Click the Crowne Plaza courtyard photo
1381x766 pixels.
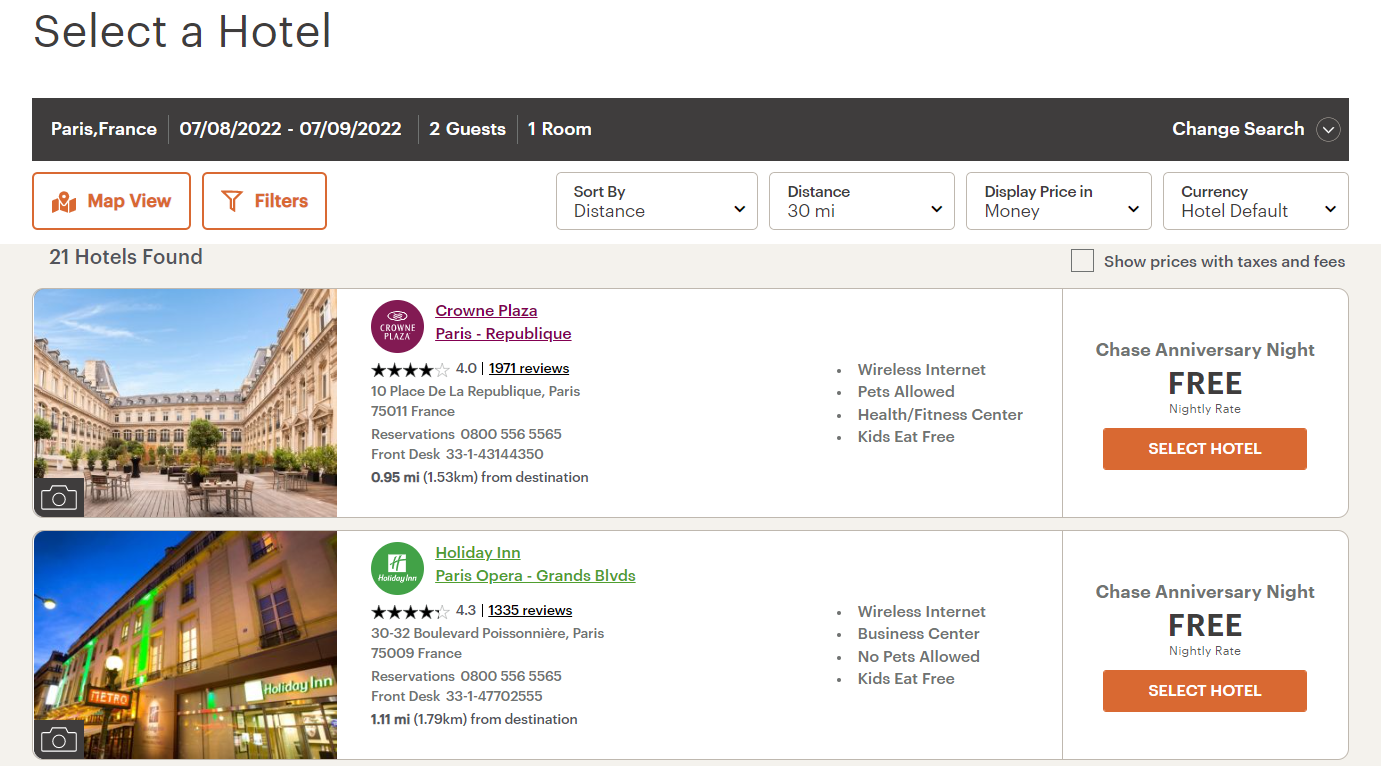pyautogui.click(x=185, y=403)
